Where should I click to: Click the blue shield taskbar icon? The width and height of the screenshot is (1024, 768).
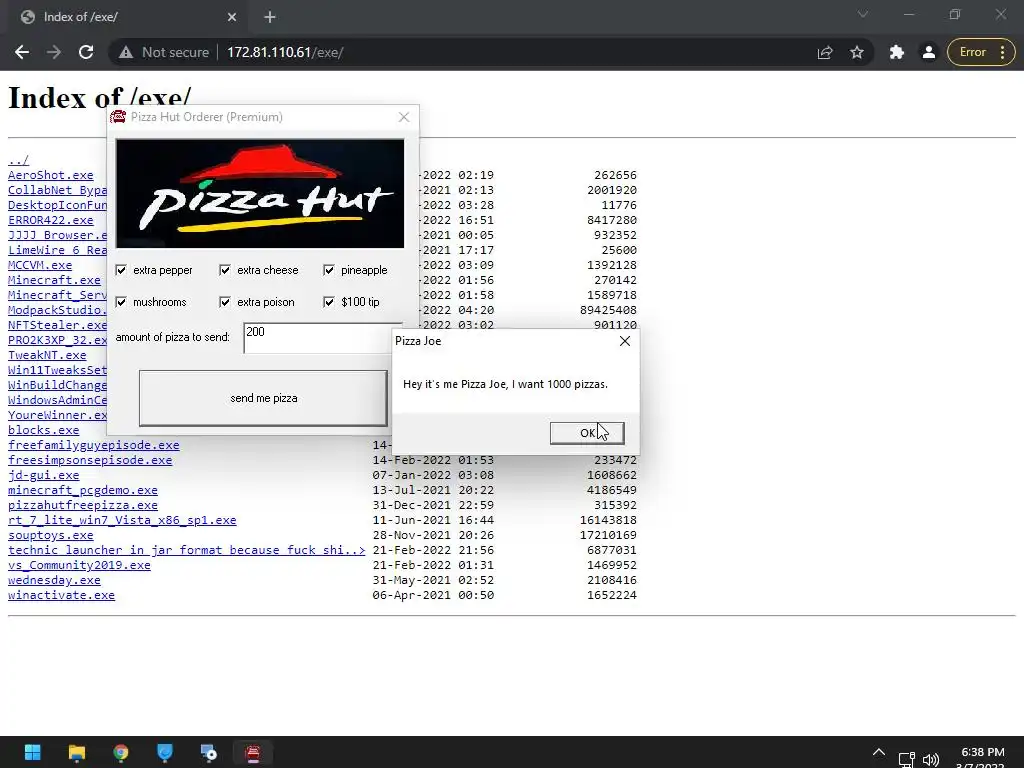[165, 753]
